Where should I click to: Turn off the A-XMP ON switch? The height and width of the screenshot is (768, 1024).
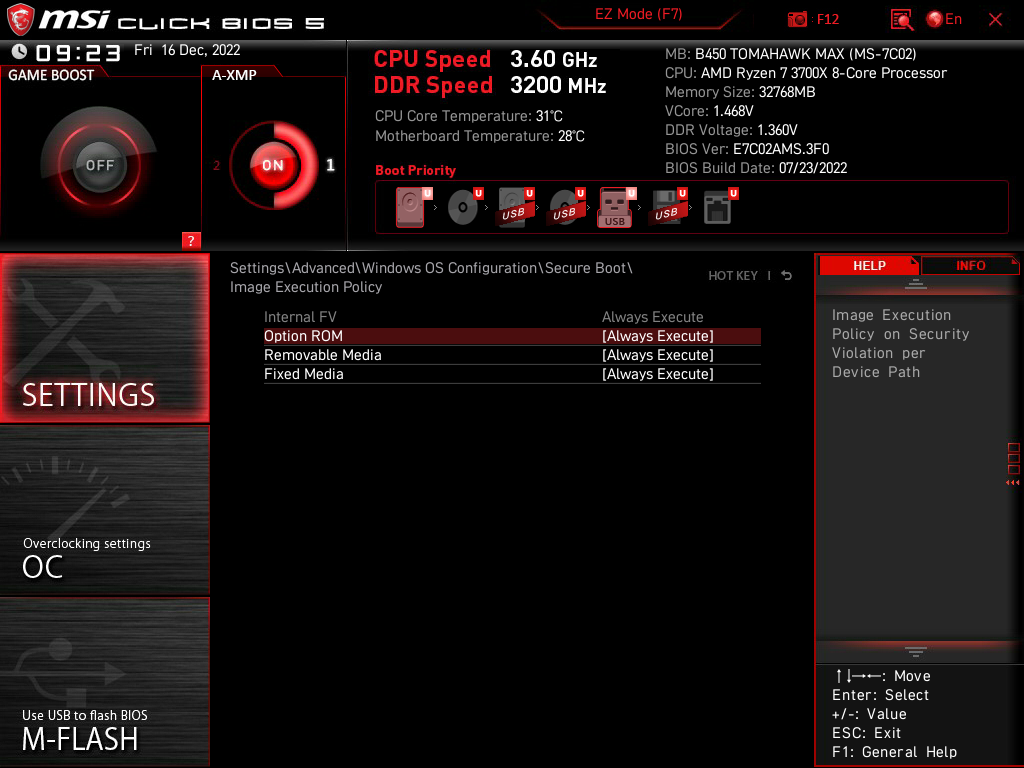click(272, 166)
